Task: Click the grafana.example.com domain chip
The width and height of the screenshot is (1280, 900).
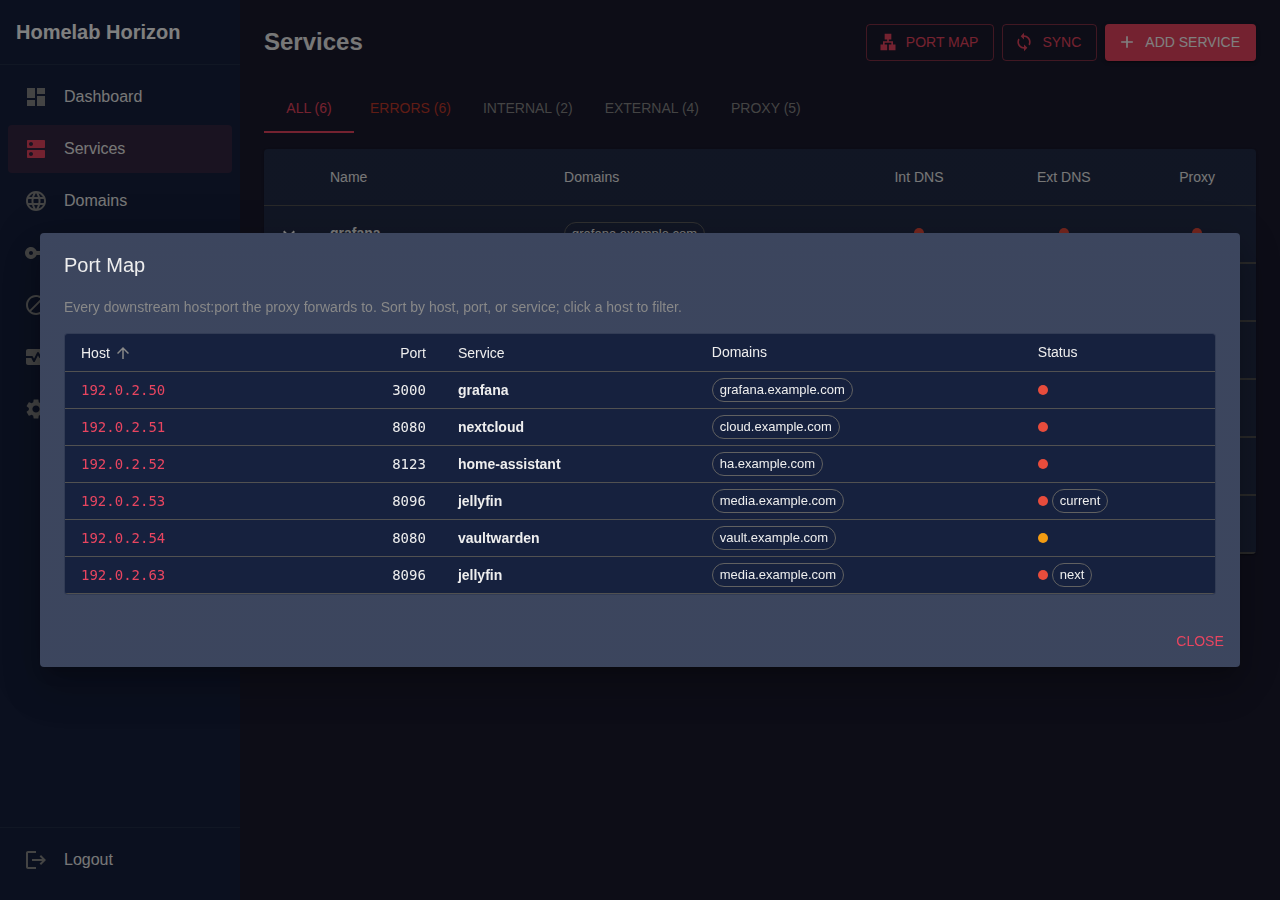Action: point(782,390)
